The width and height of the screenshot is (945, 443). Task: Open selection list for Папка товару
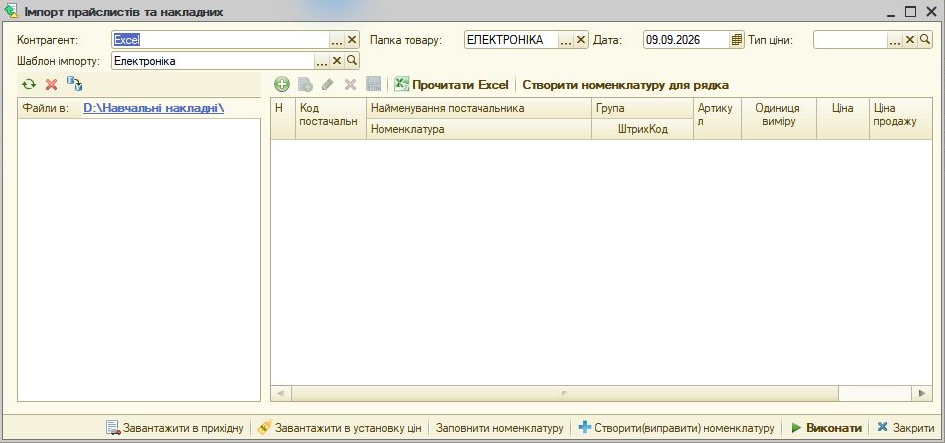[x=566, y=40]
